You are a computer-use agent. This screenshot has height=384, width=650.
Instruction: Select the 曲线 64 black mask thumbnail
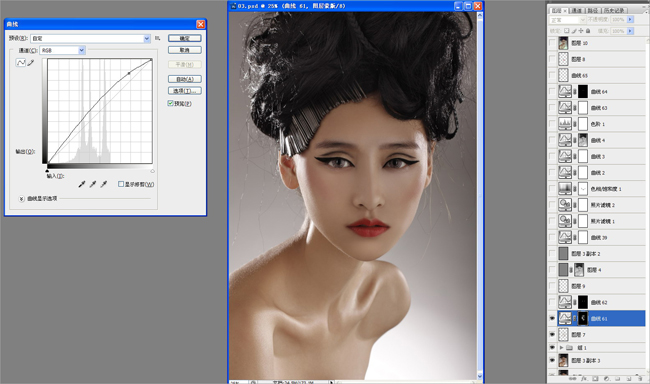(583, 92)
